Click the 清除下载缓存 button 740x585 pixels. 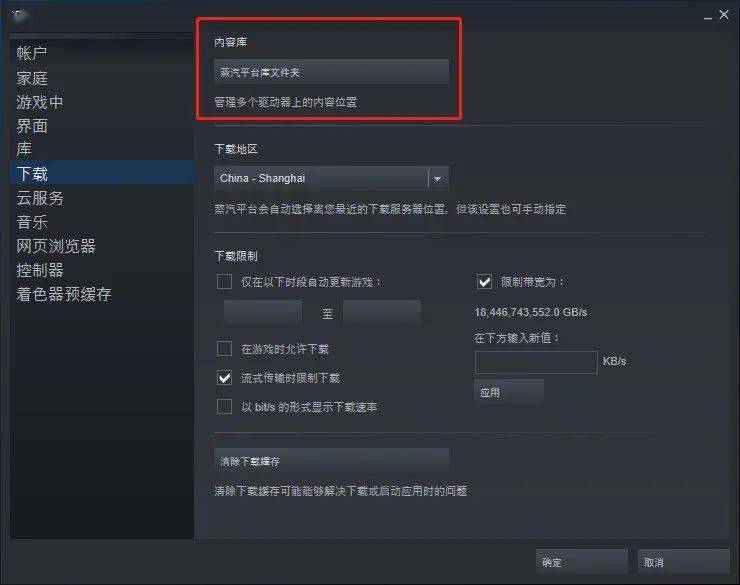pos(331,461)
